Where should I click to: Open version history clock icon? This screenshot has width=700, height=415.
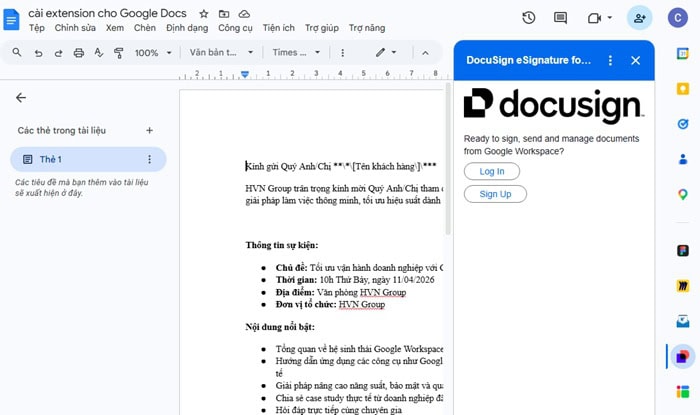(529, 18)
